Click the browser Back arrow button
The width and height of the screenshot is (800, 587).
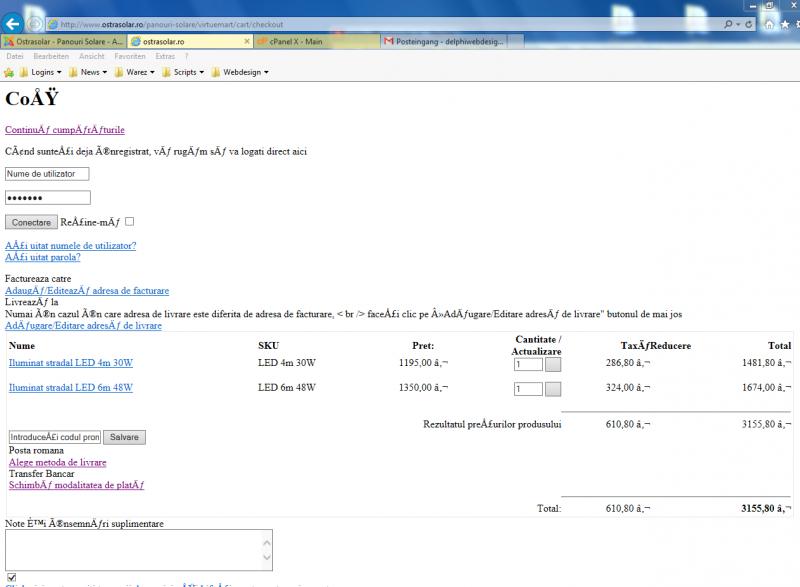click(x=13, y=22)
